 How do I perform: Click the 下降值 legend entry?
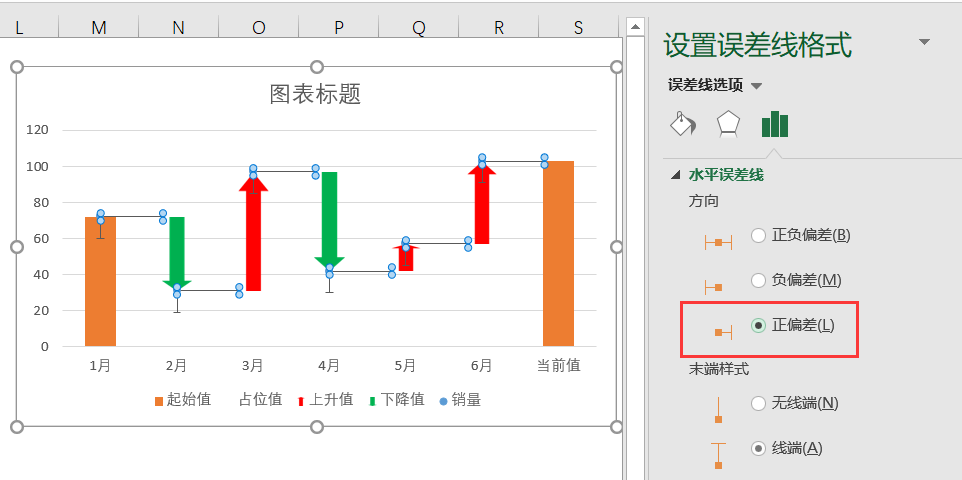[x=397, y=400]
